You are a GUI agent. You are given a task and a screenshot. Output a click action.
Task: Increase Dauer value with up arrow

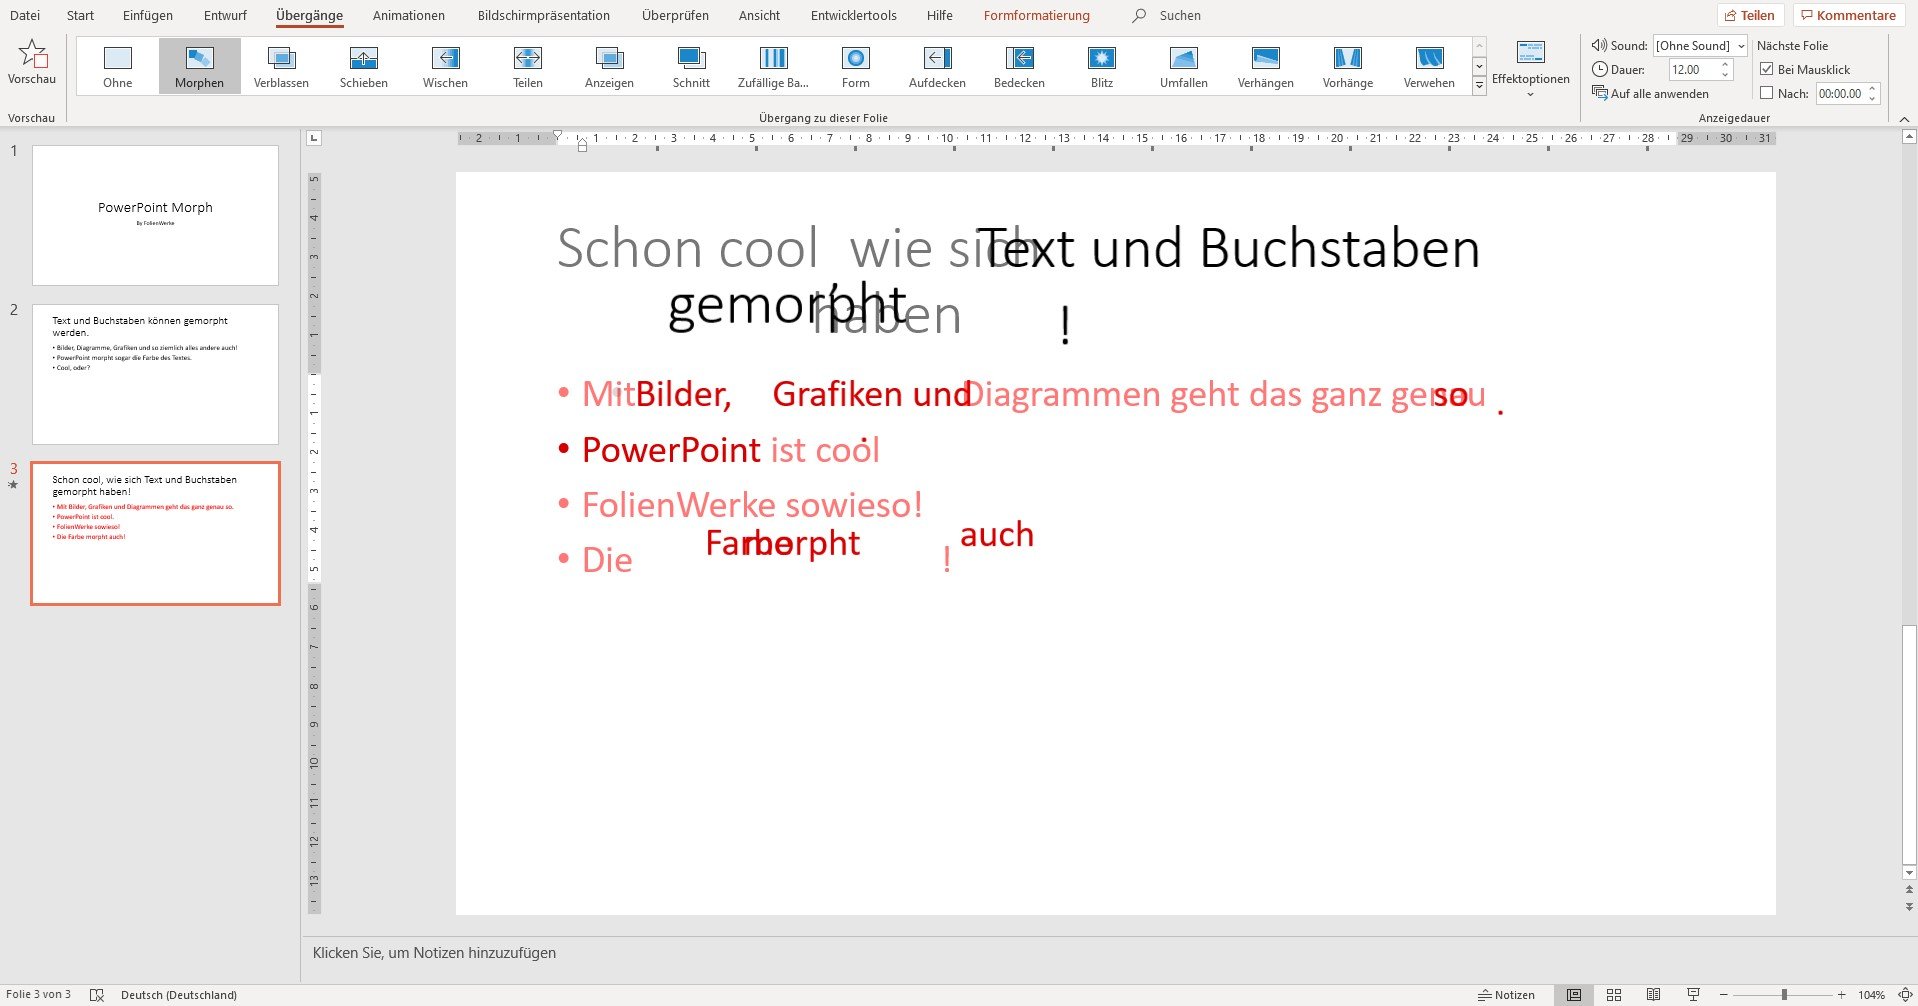[1725, 64]
